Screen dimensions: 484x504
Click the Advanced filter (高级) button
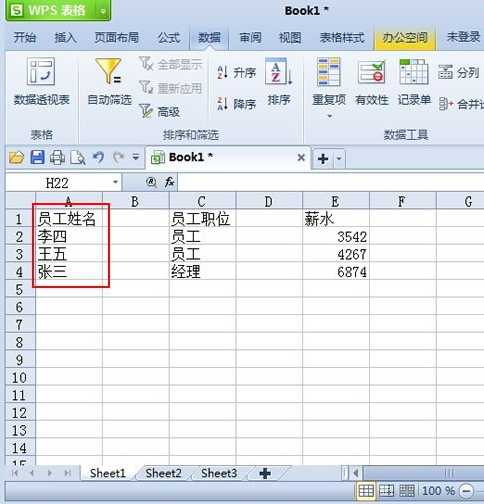[x=159, y=111]
